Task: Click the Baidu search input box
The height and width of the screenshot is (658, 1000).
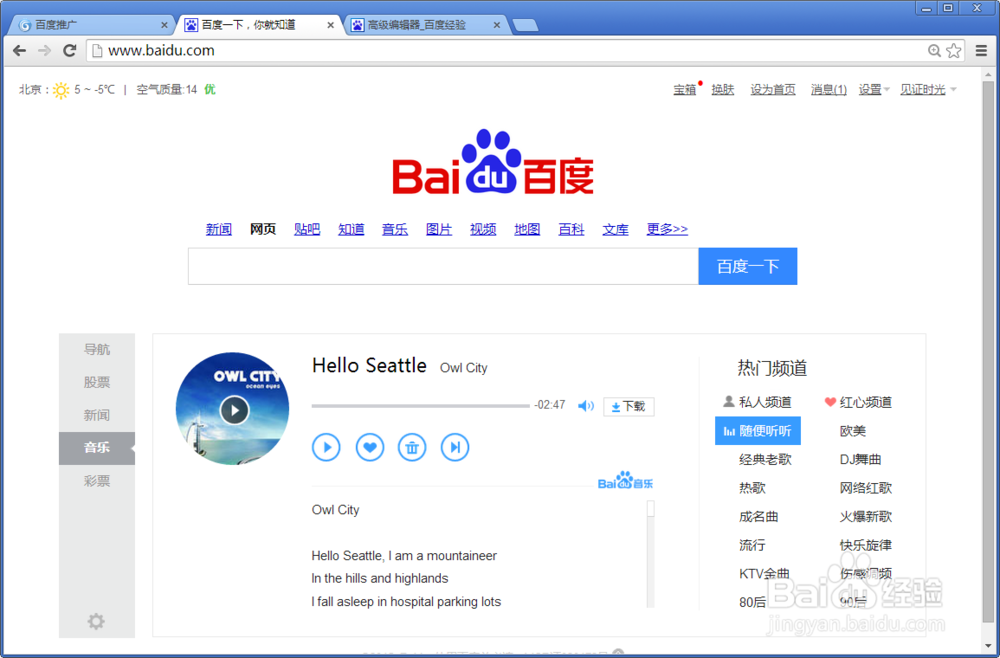Action: [x=443, y=266]
